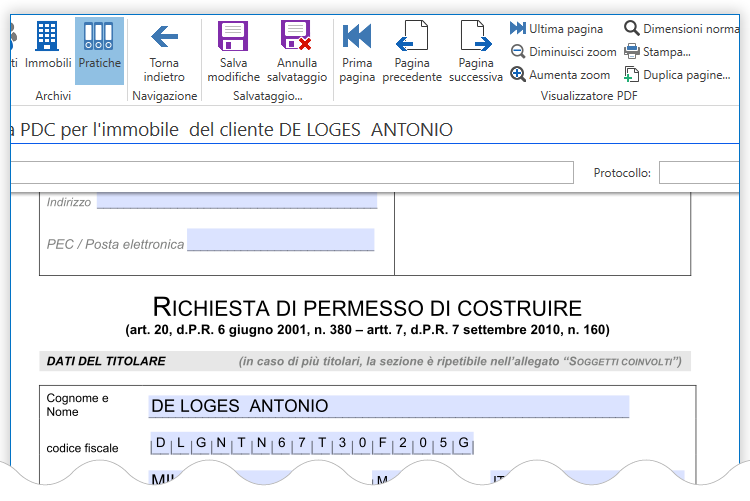This screenshot has height=501, width=750.
Task: Cancel saving with Annulla salvataggio
Action: coord(297,51)
